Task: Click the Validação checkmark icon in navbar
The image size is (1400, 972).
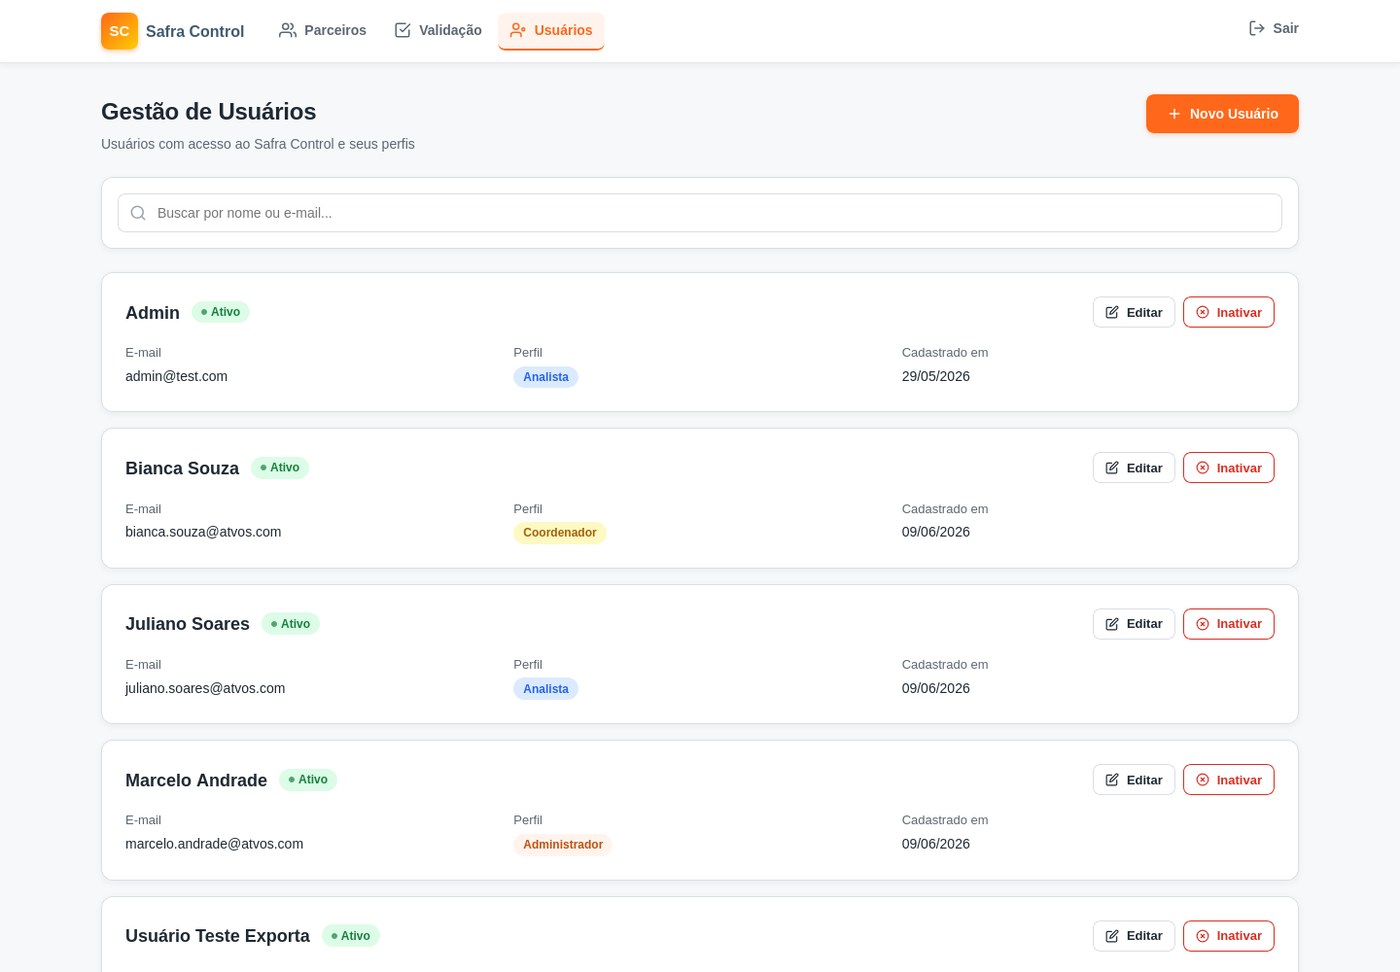Action: 403,30
